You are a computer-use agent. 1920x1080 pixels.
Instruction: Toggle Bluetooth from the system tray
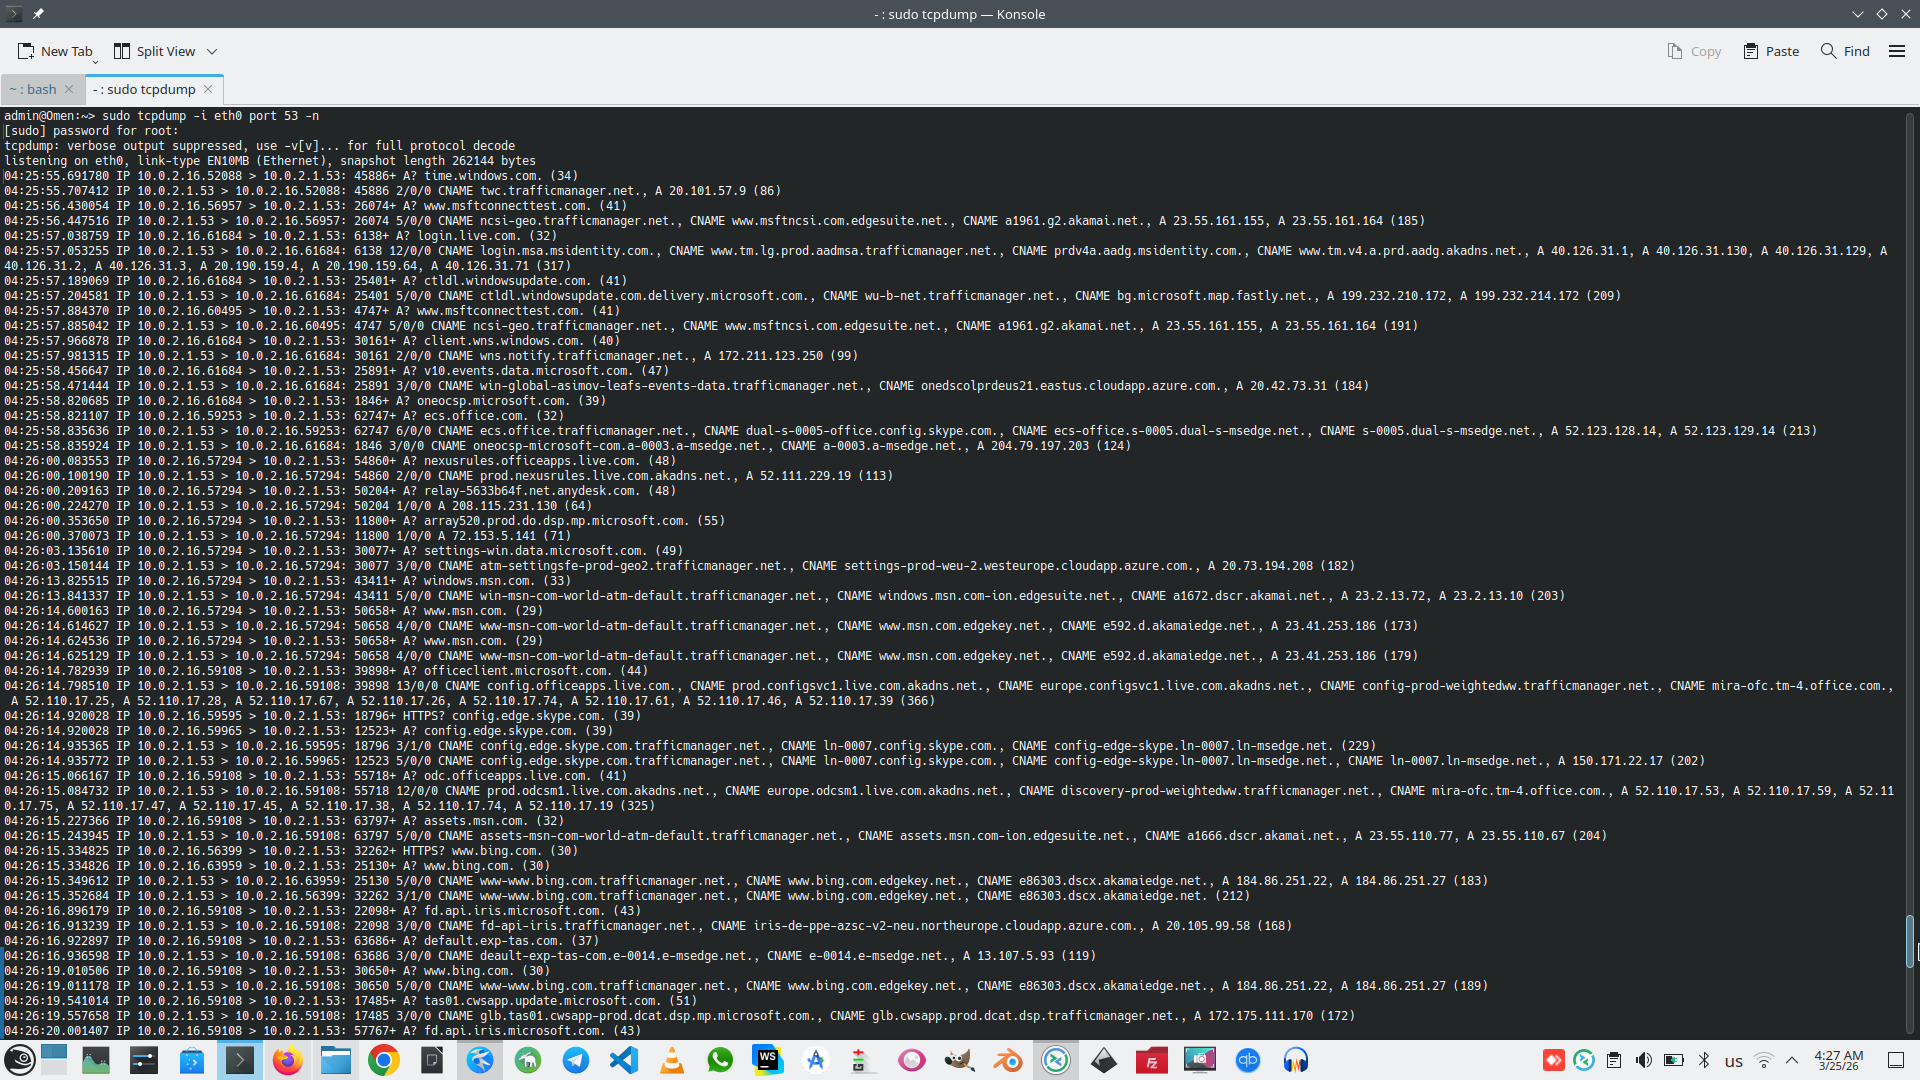tap(1704, 1060)
